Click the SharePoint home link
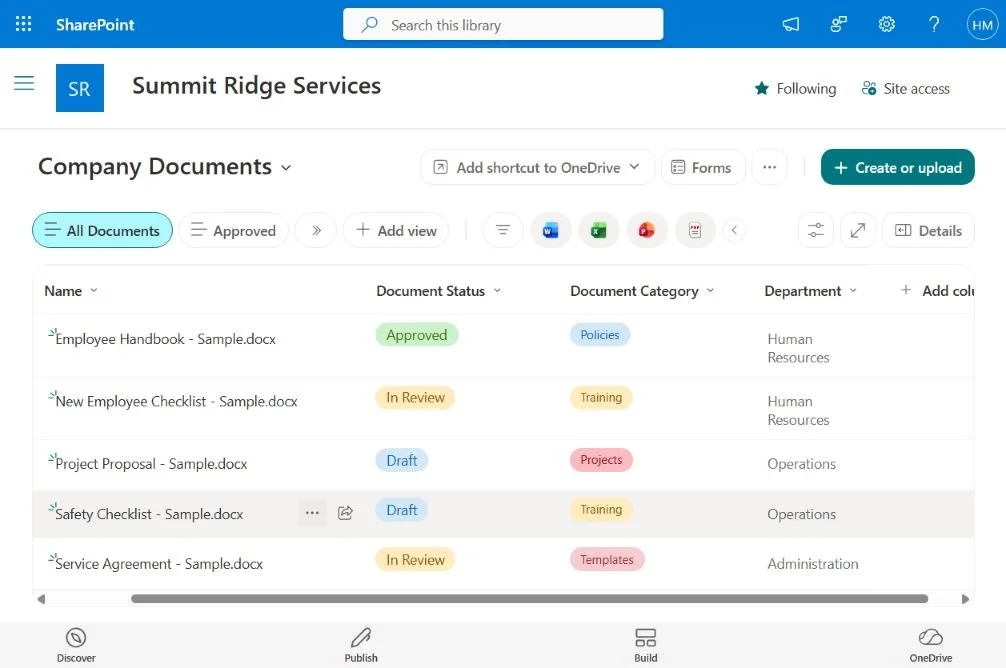1006x668 pixels. pos(95,24)
